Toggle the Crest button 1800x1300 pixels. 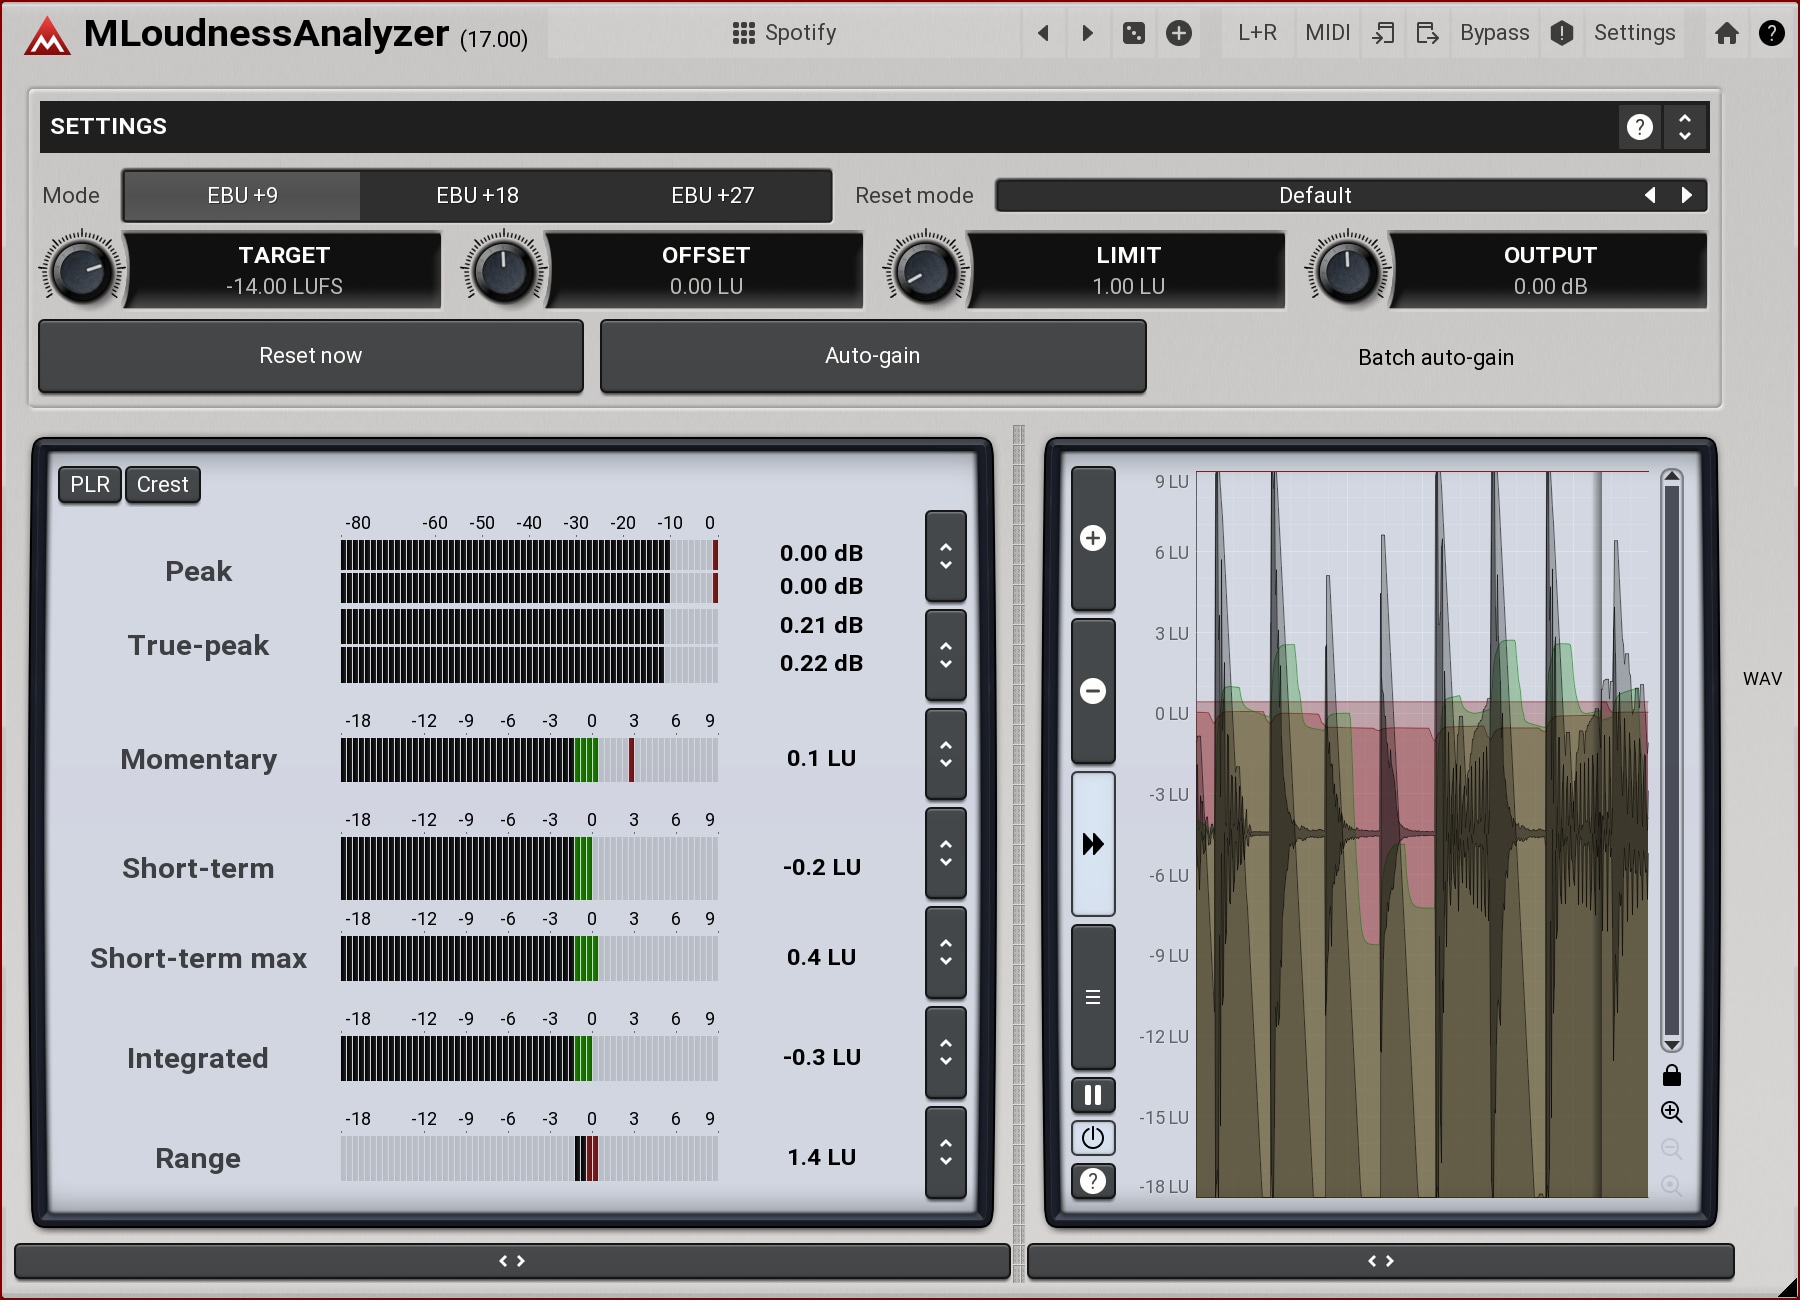pyautogui.click(x=162, y=485)
